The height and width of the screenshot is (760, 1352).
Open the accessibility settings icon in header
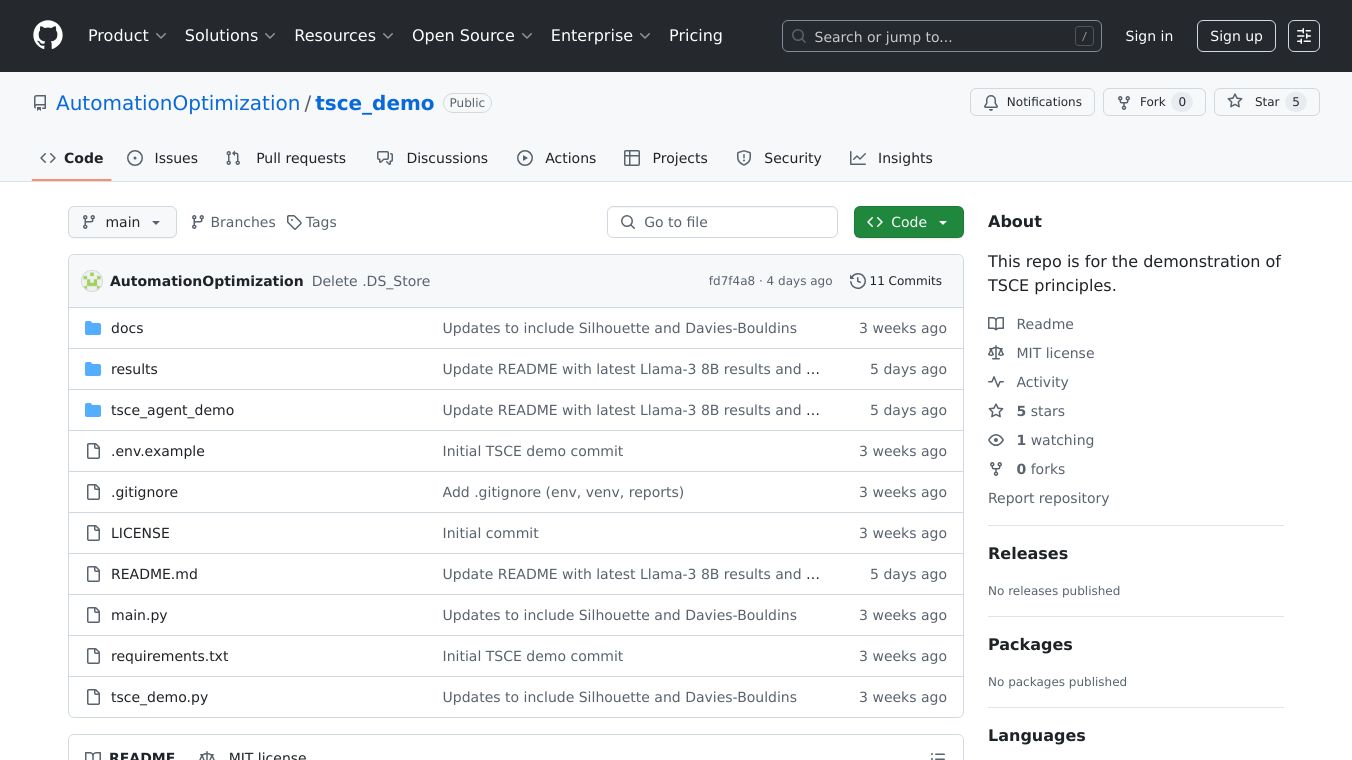(1303, 36)
